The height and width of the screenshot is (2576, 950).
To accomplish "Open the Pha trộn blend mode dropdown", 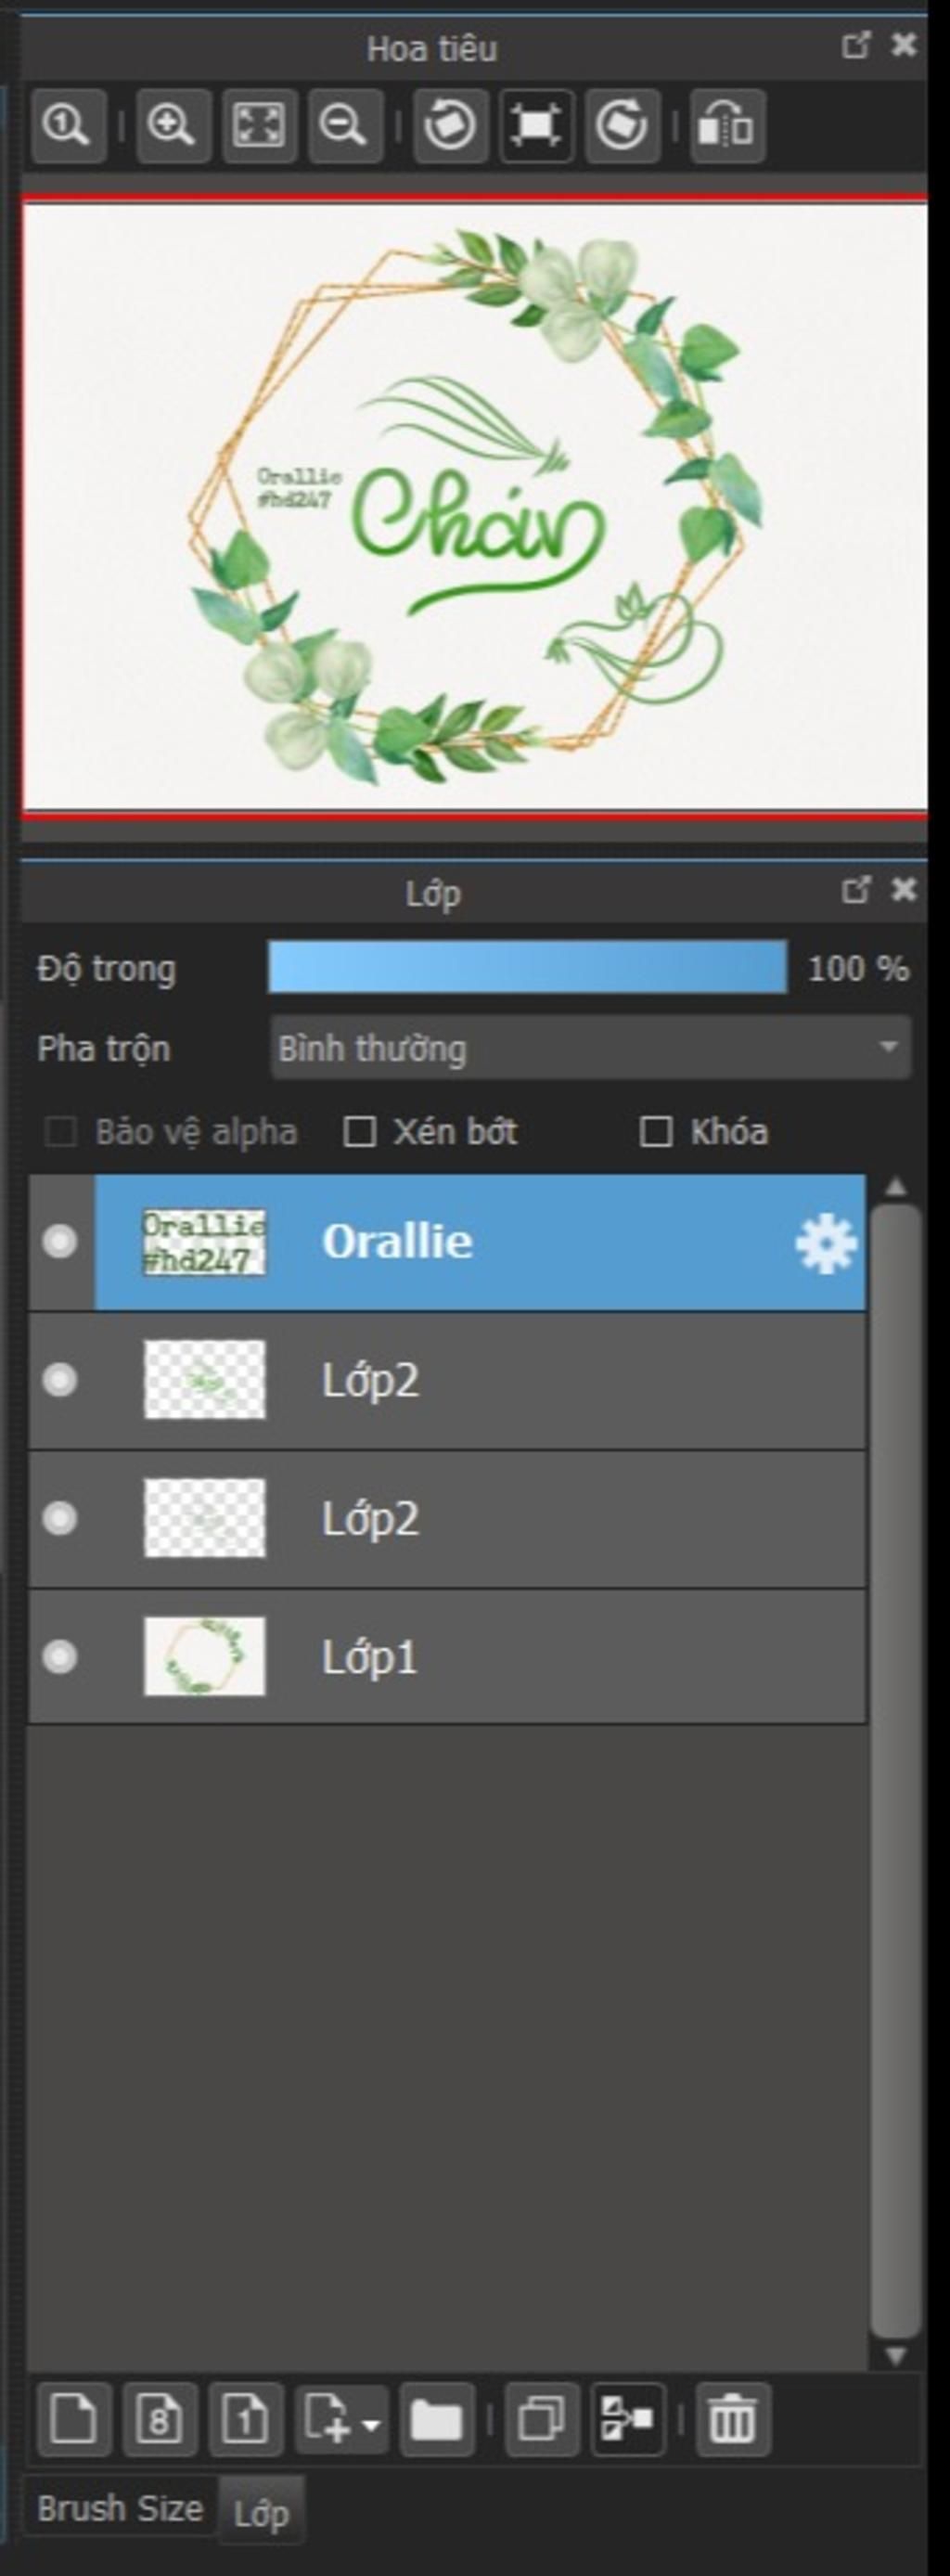I will click(x=590, y=1048).
